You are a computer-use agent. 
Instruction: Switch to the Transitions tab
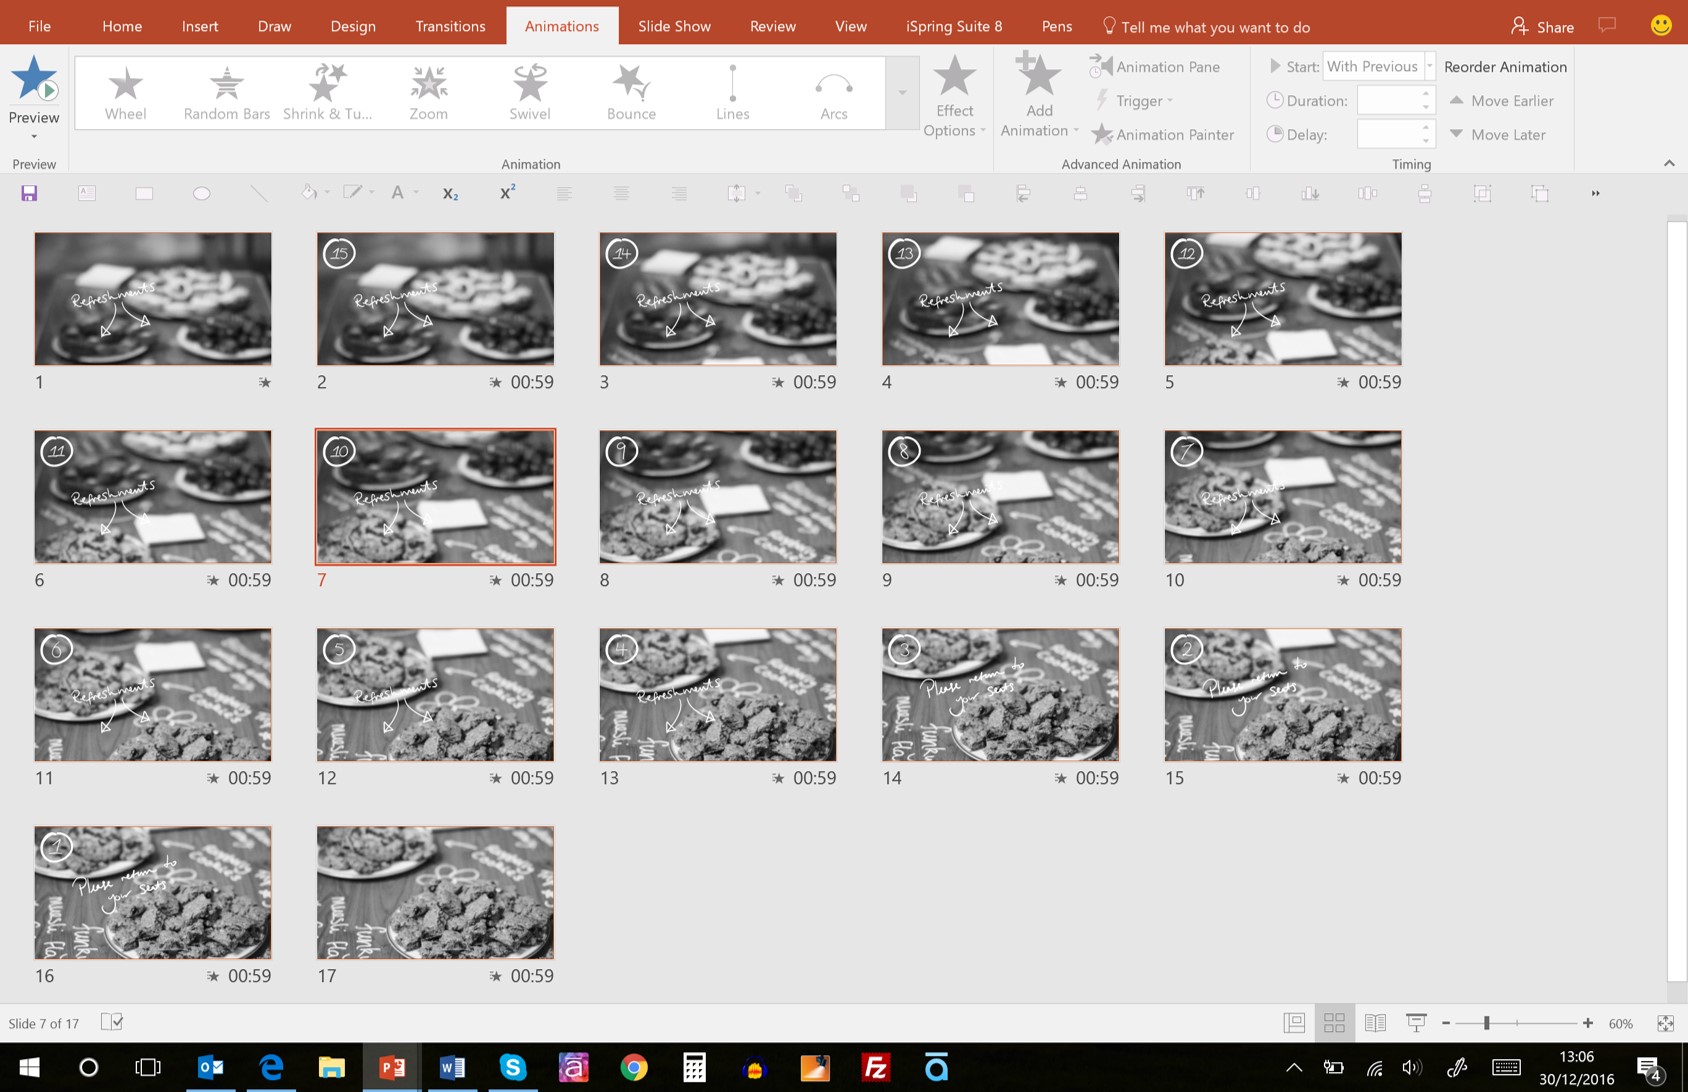click(x=450, y=25)
